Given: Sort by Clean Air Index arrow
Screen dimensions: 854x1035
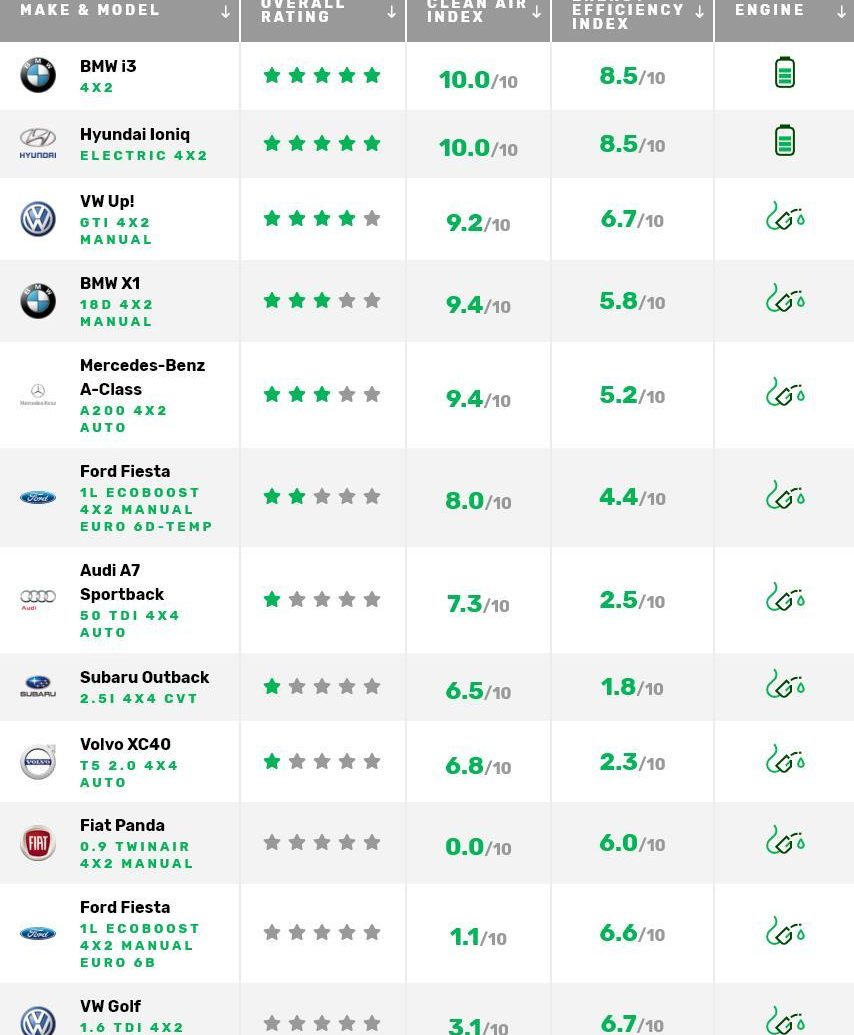Looking at the screenshot, I should (x=537, y=12).
